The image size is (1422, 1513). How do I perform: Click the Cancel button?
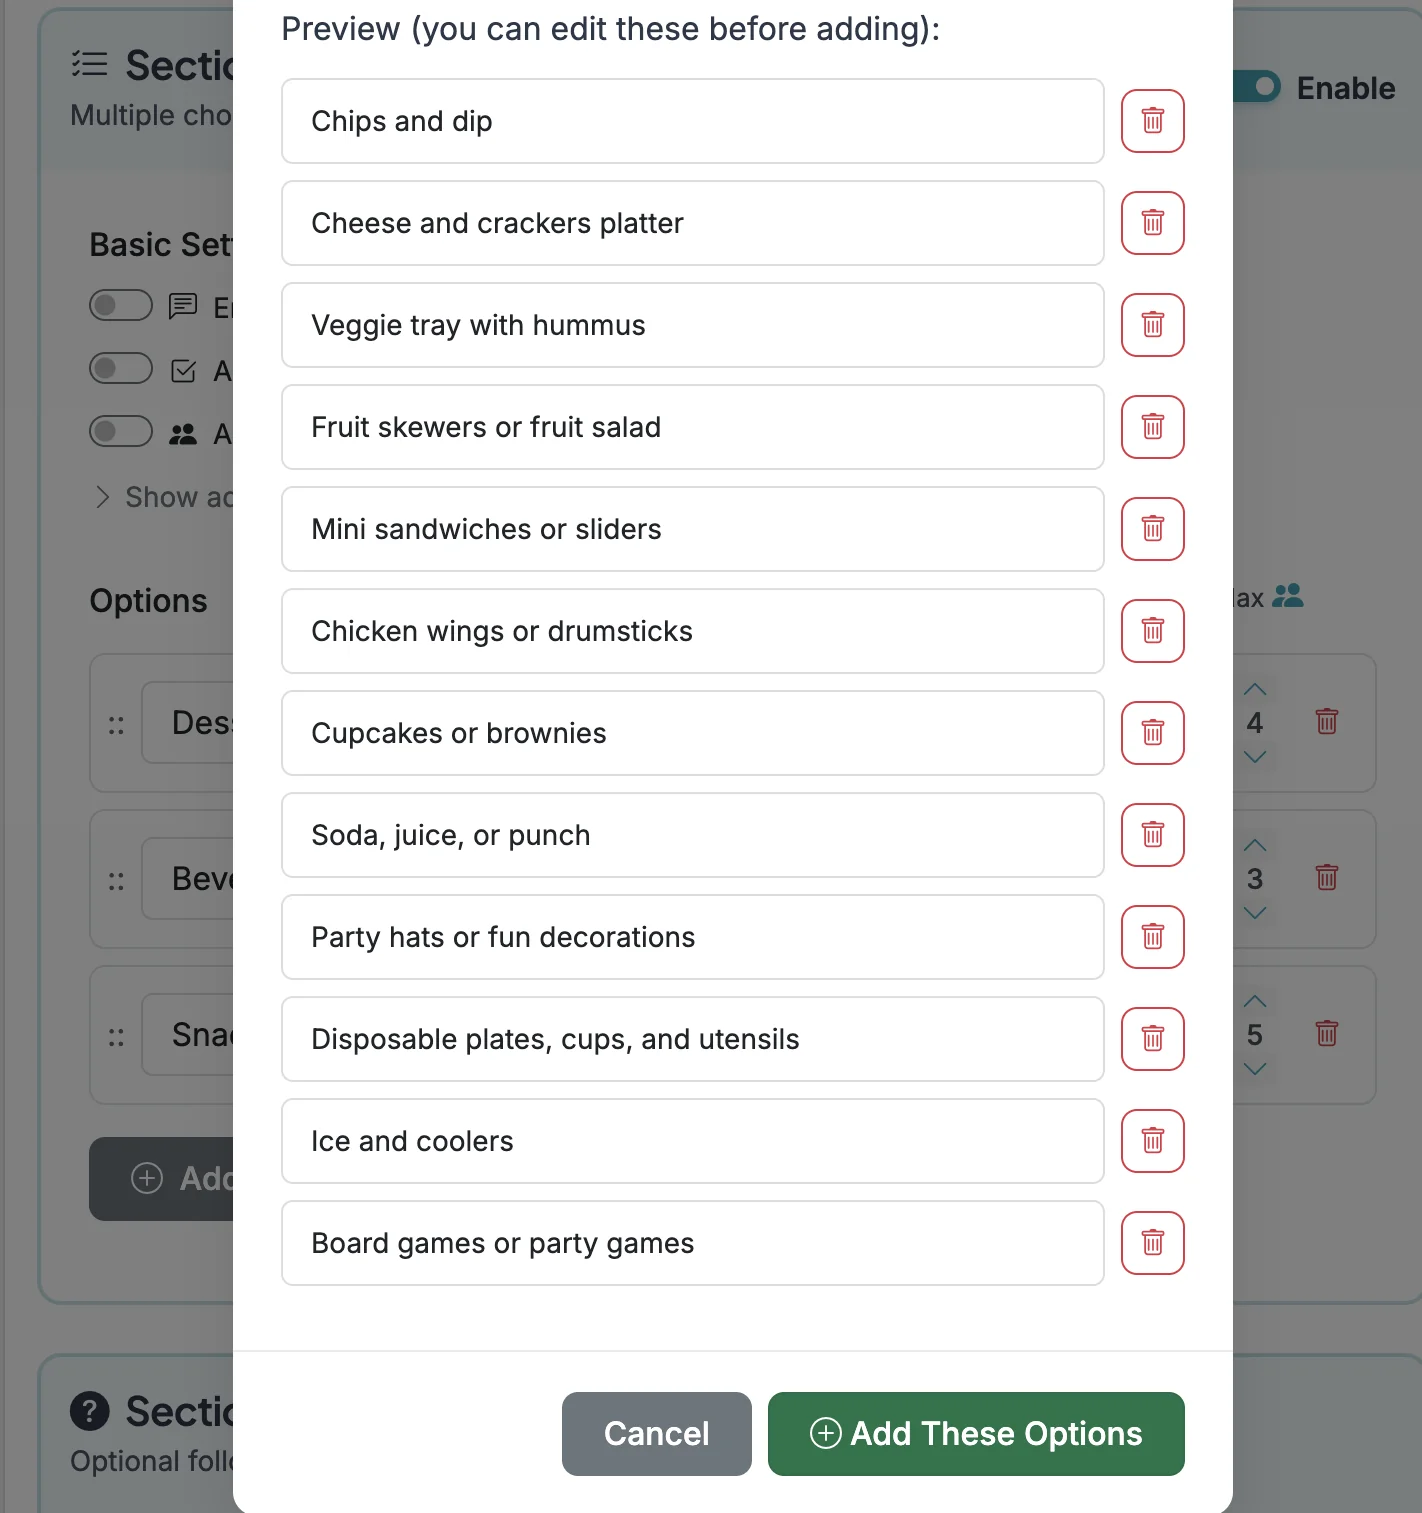656,1433
